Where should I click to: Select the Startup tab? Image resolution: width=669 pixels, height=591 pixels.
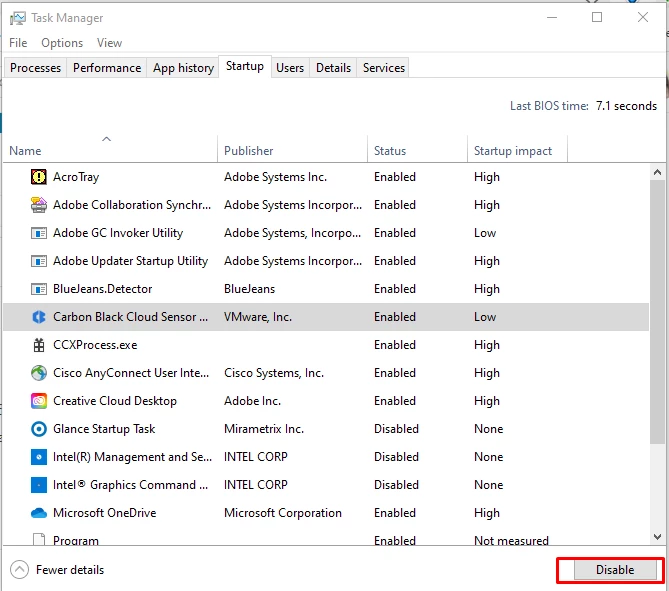click(245, 66)
